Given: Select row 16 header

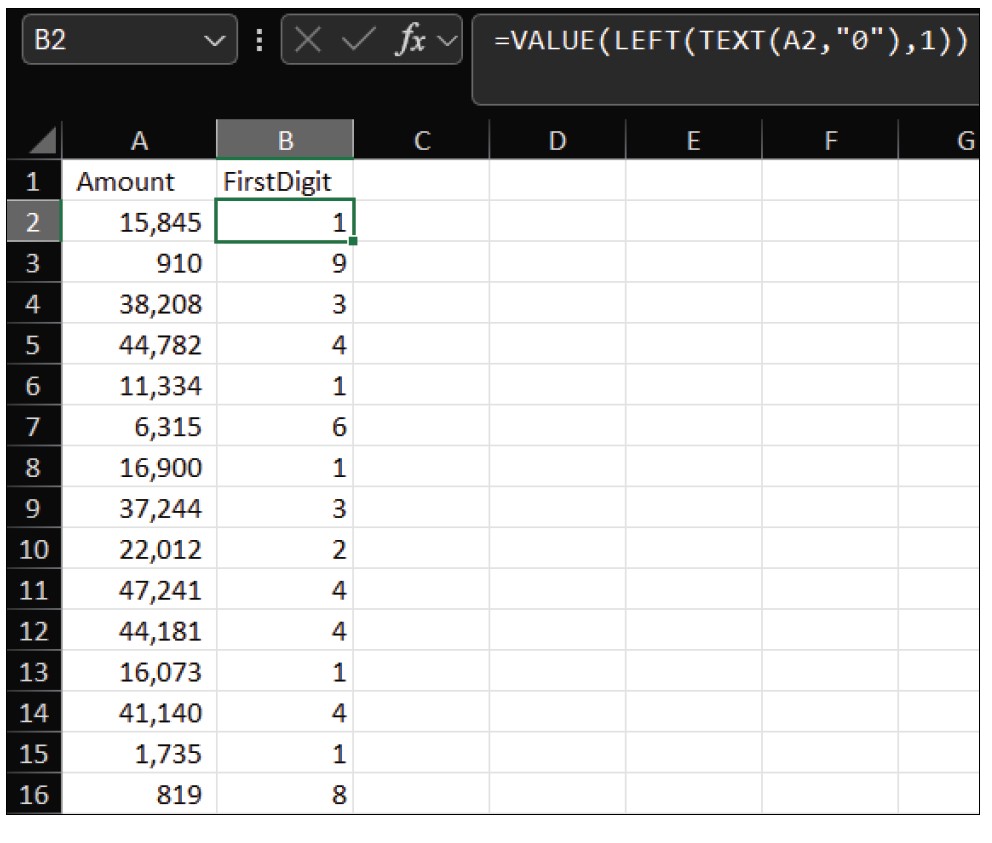Looking at the screenshot, I should point(33,796).
